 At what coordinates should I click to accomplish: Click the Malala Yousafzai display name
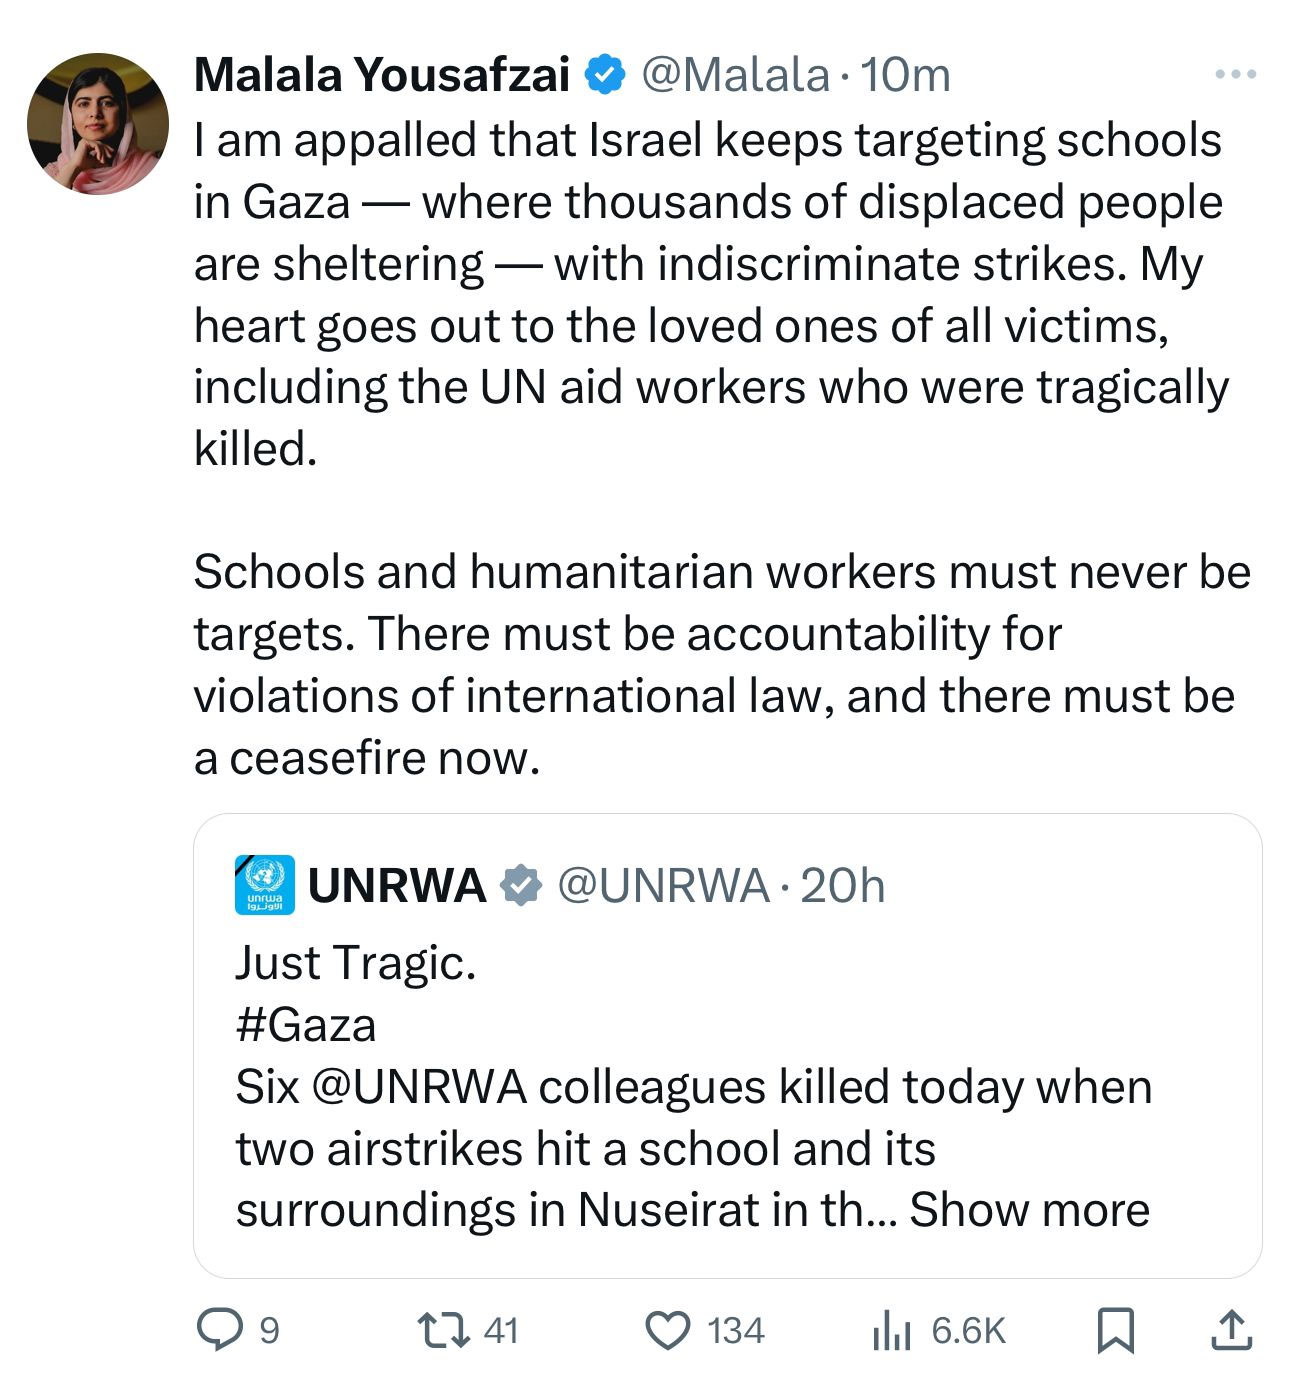382,75
